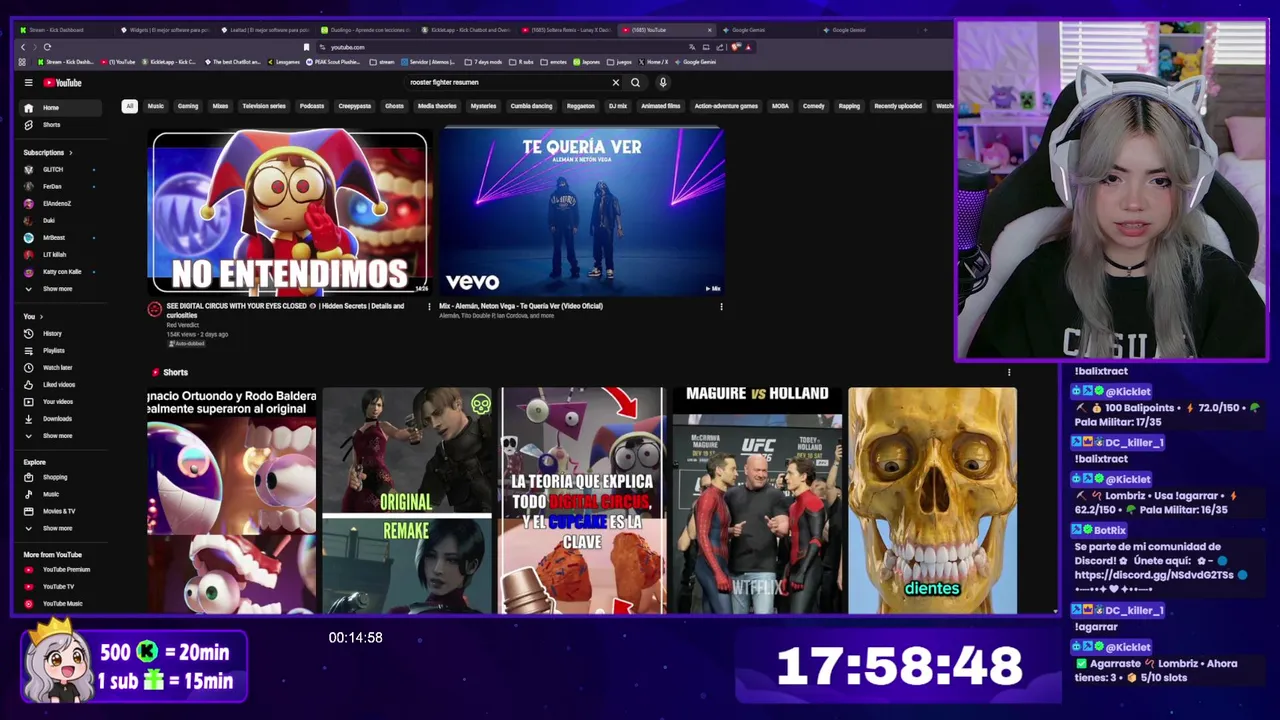1280x720 pixels.
Task: Open FerDan channel in subscriptions
Action: tap(62, 187)
